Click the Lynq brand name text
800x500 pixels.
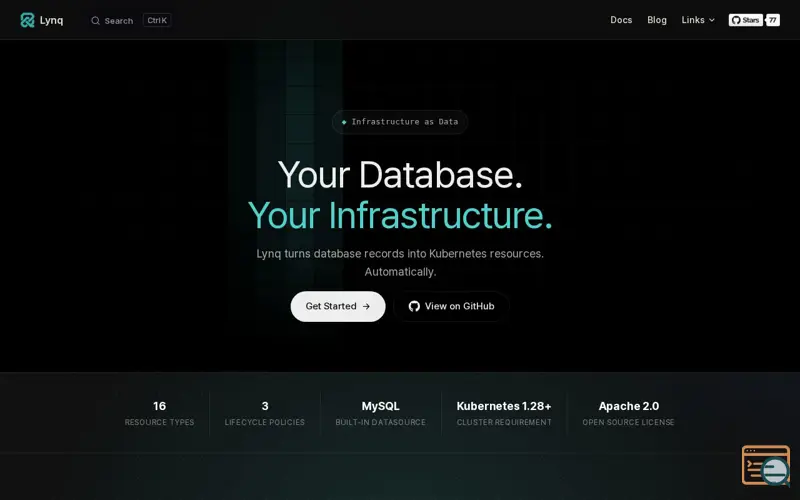coord(52,20)
